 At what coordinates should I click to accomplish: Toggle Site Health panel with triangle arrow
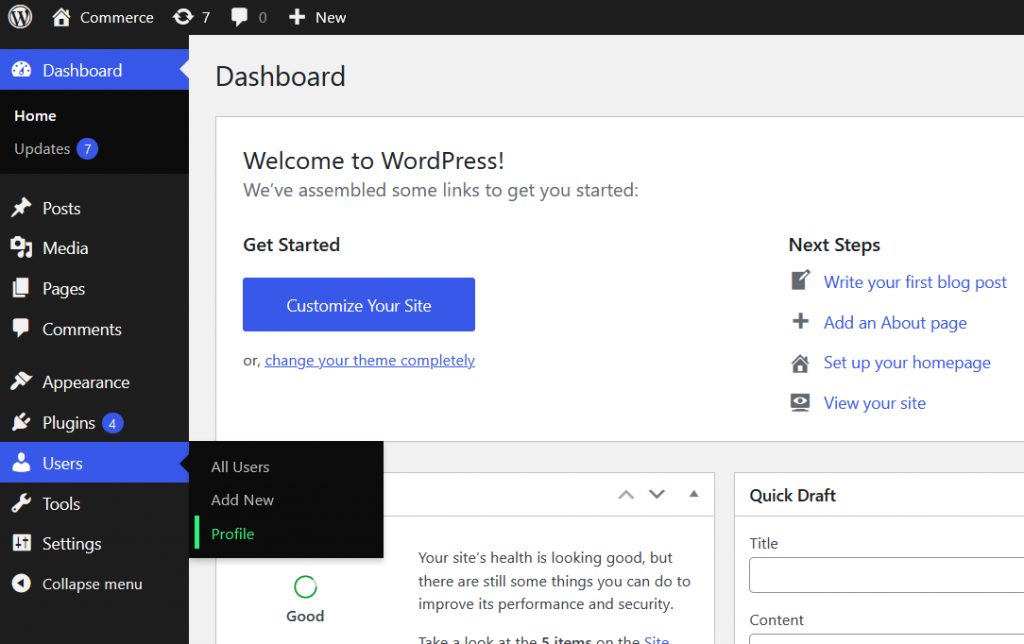click(694, 494)
